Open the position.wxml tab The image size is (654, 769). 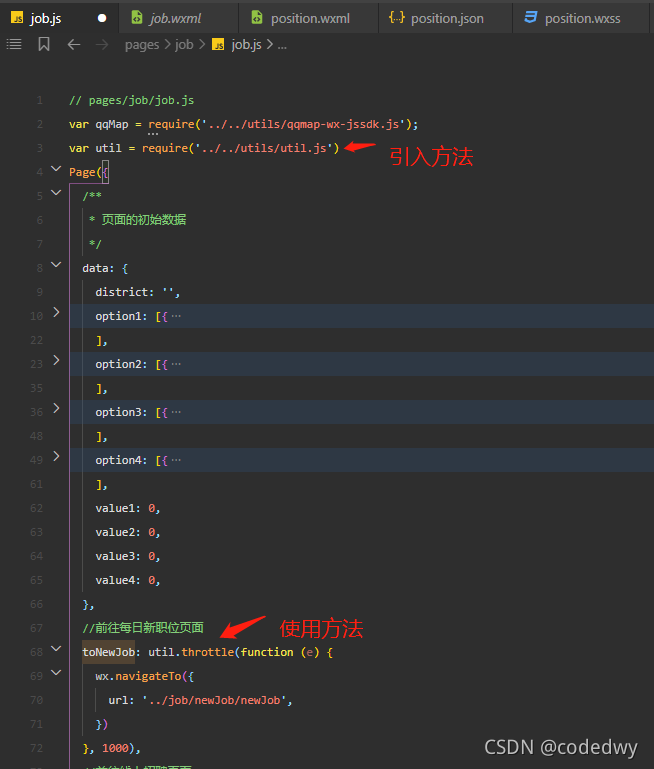coord(308,18)
